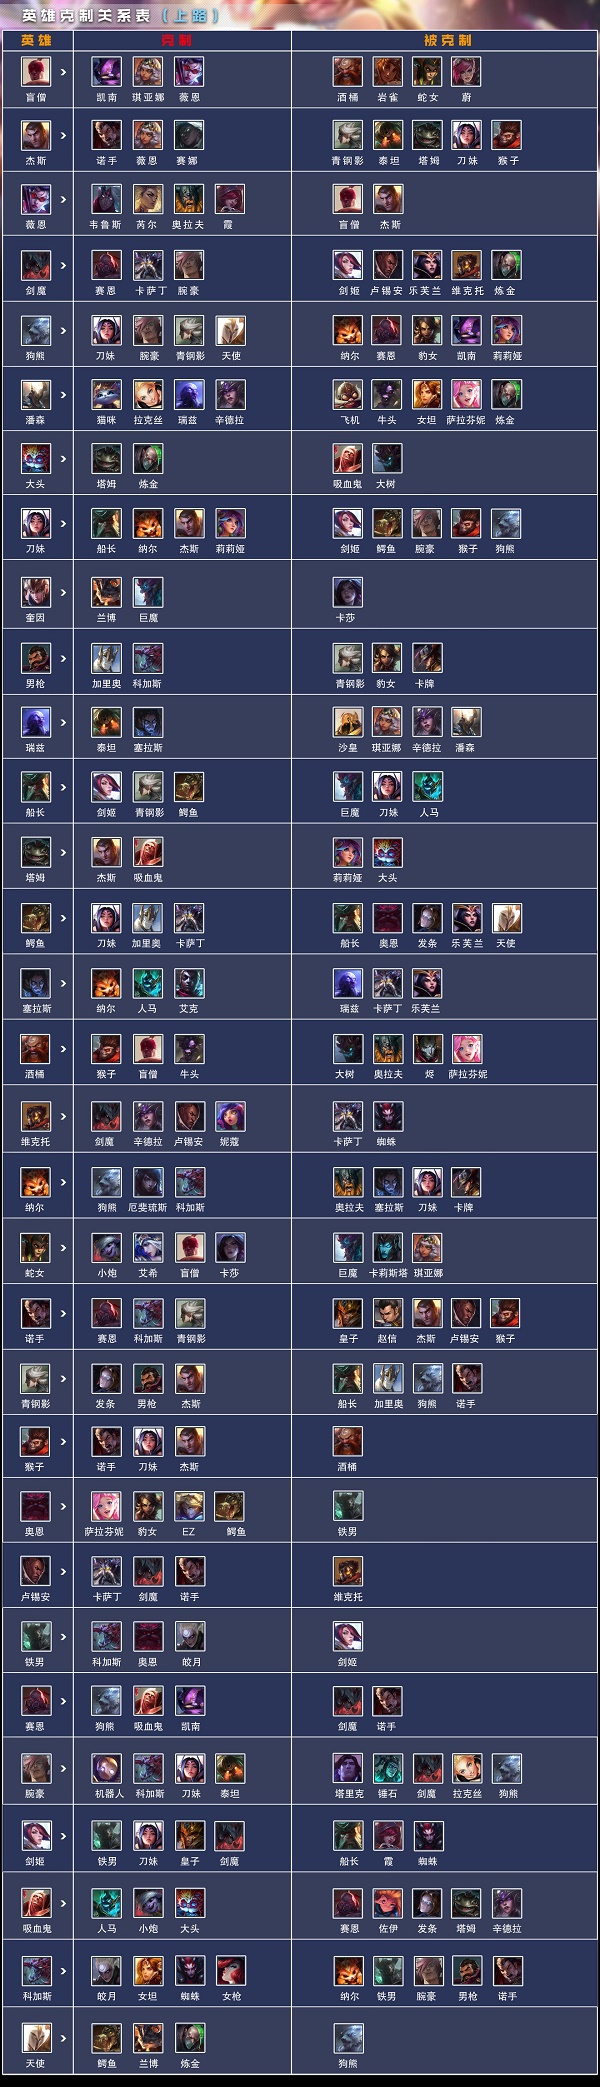The width and height of the screenshot is (600, 2087).
Task: Expand the chevron next to 奎因
Action: point(64,592)
